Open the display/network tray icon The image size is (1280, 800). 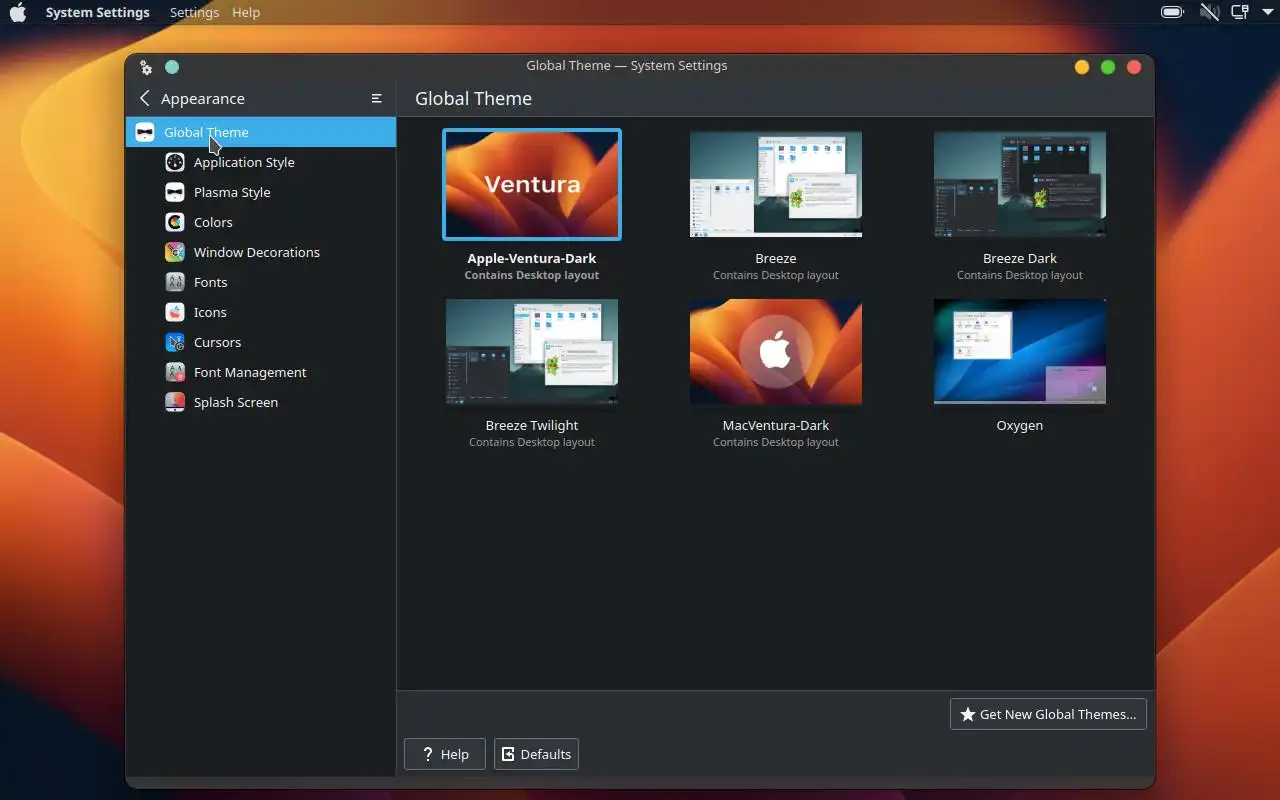tap(1240, 12)
